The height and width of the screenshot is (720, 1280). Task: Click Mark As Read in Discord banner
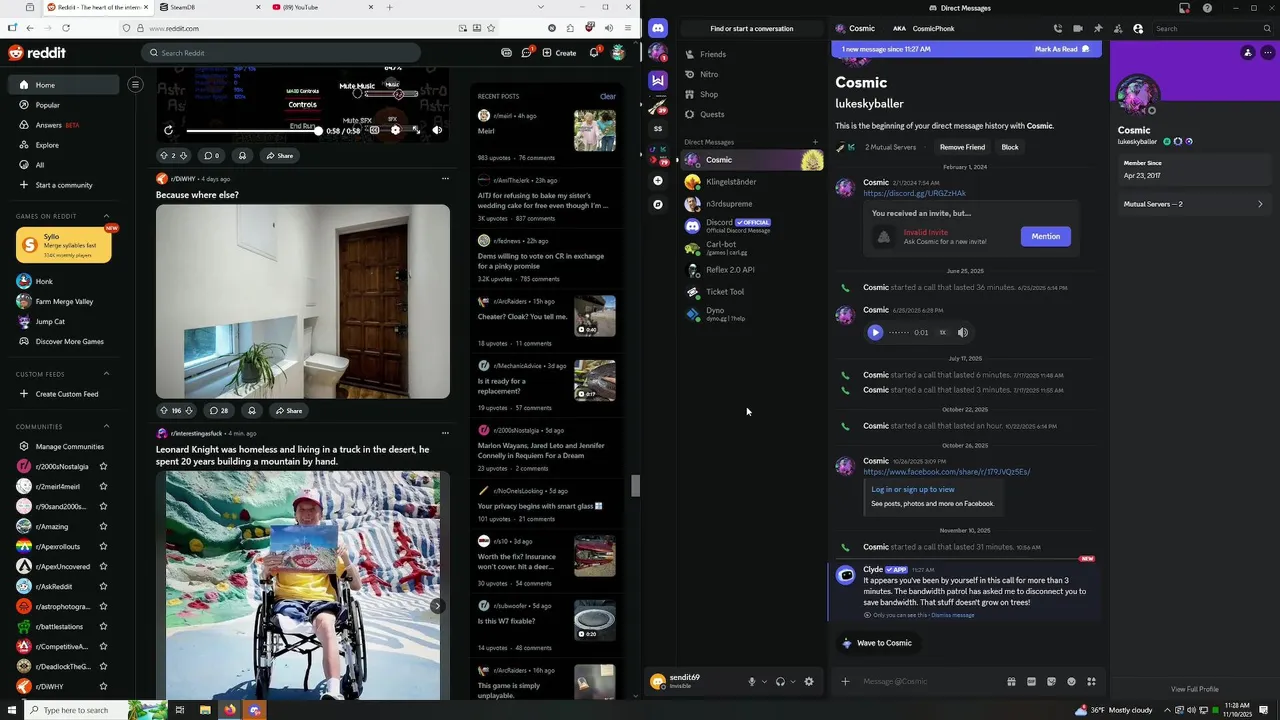pos(1062,49)
